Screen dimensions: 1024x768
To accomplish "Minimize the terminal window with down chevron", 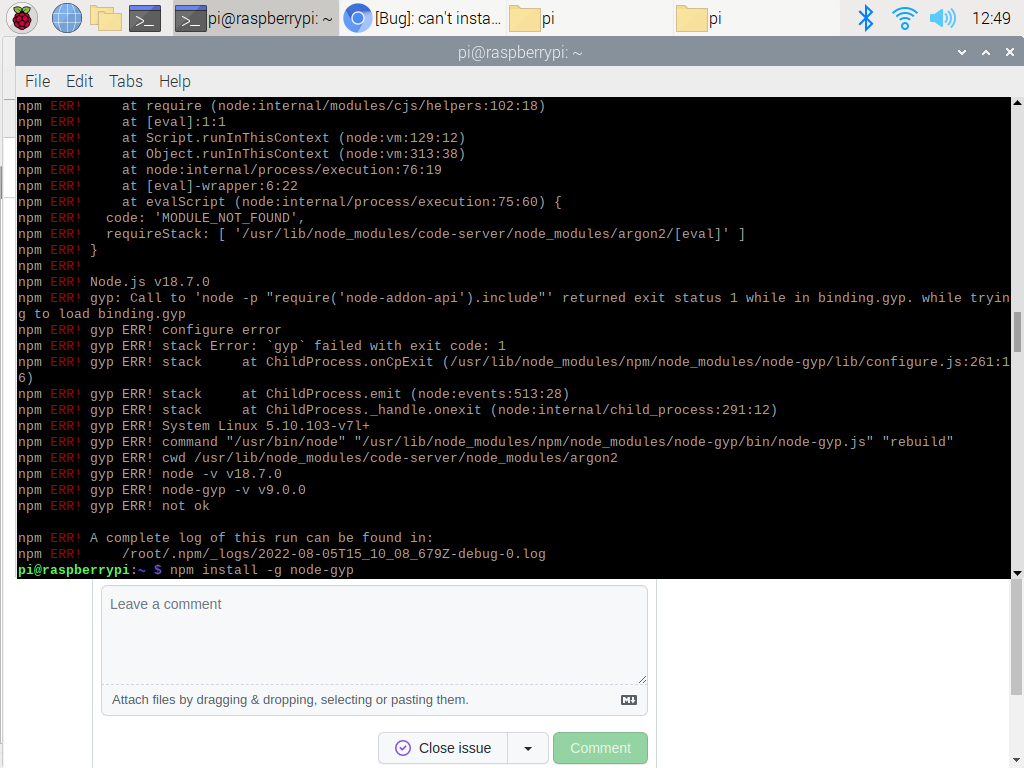I will [x=962, y=52].
